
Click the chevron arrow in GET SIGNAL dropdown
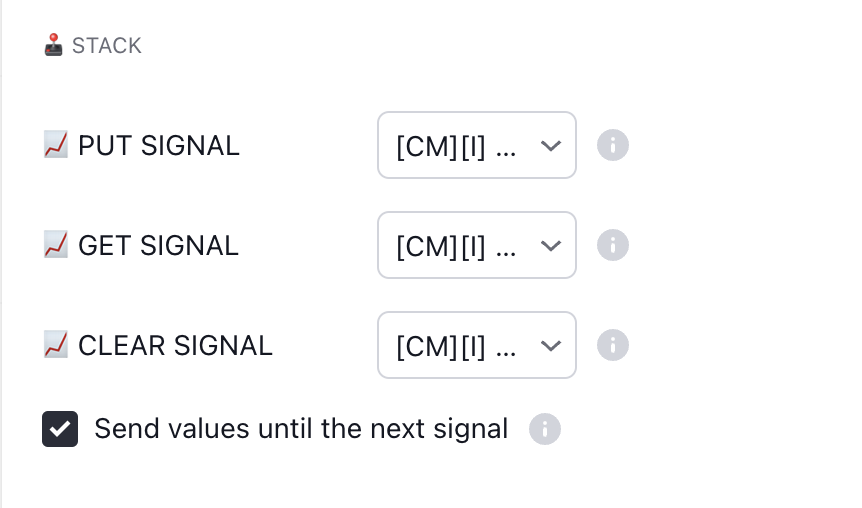[550, 246]
